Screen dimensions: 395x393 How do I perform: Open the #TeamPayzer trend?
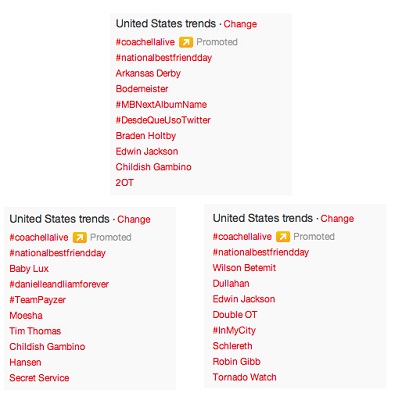coord(37,300)
